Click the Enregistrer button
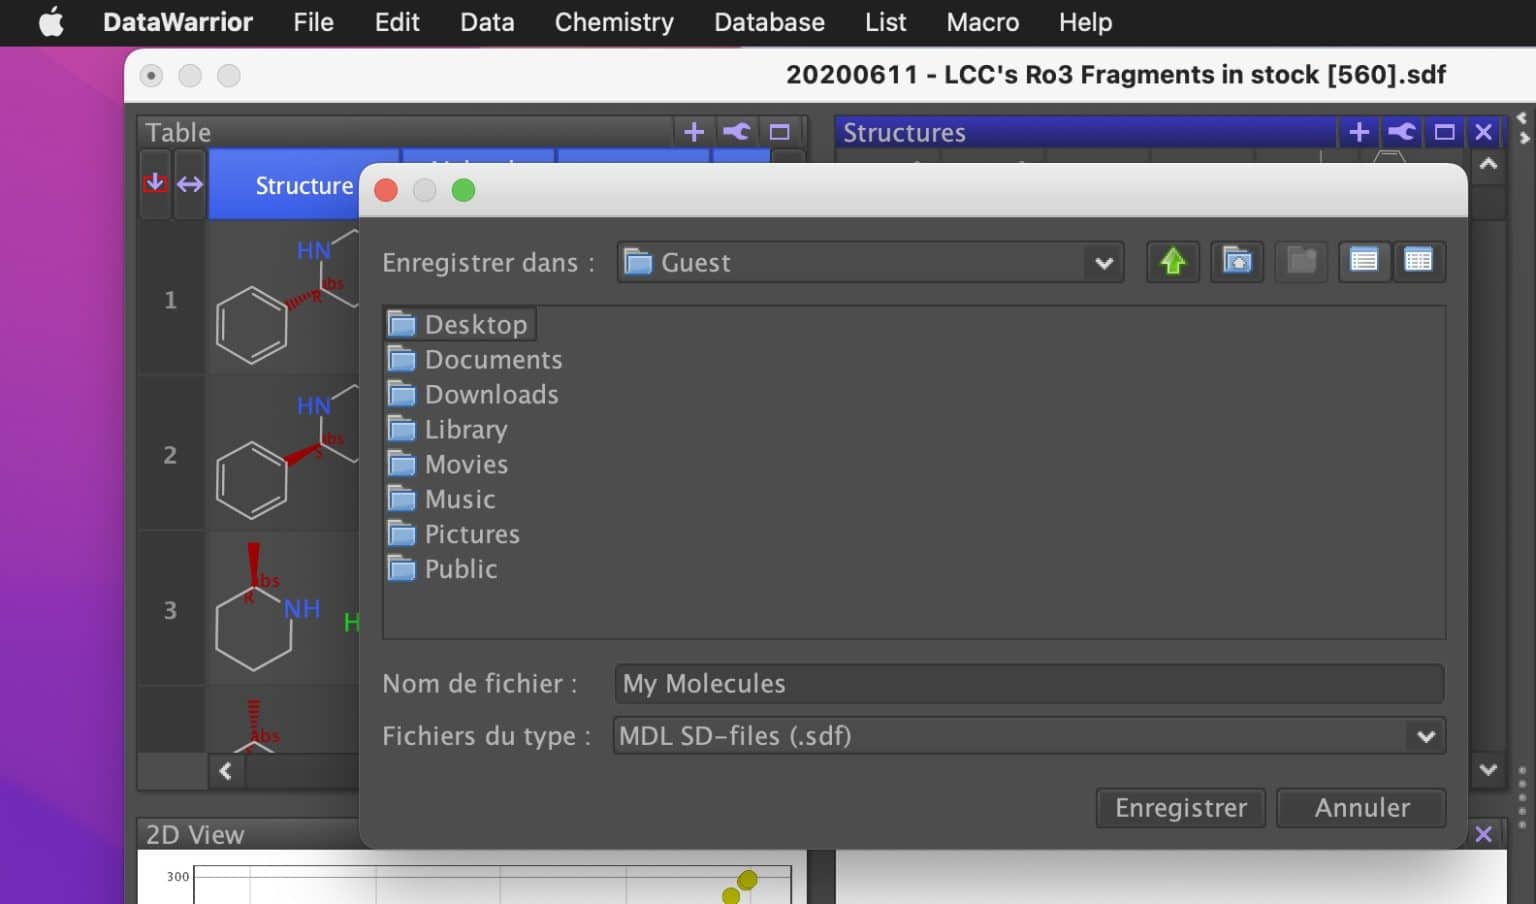Image resolution: width=1536 pixels, height=904 pixels. pyautogui.click(x=1181, y=808)
